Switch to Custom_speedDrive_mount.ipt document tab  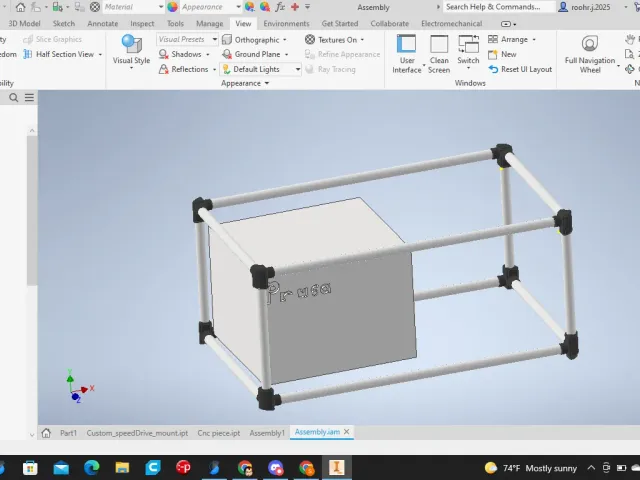tap(137, 433)
